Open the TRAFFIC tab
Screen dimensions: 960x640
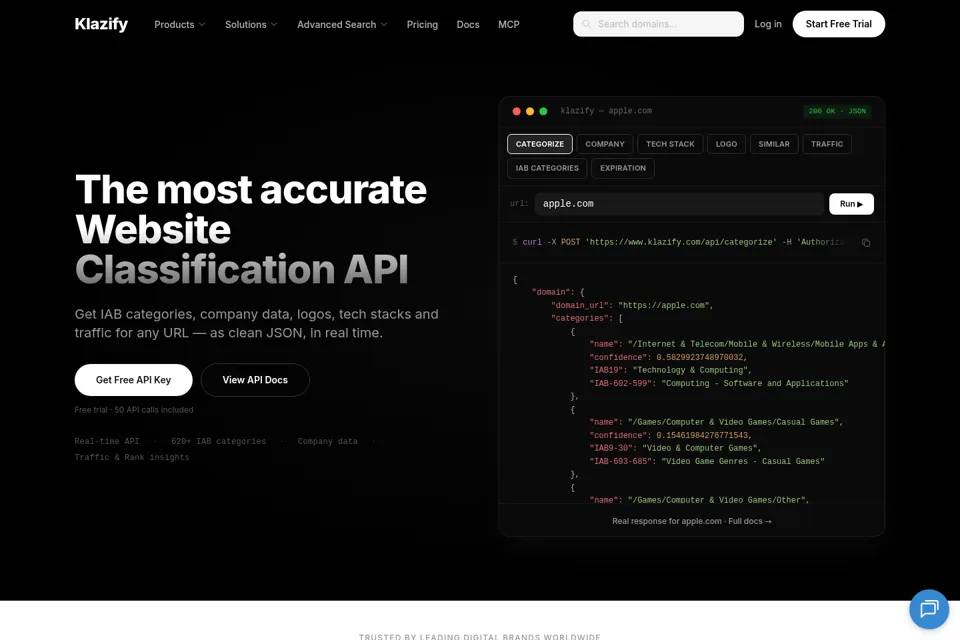827,144
